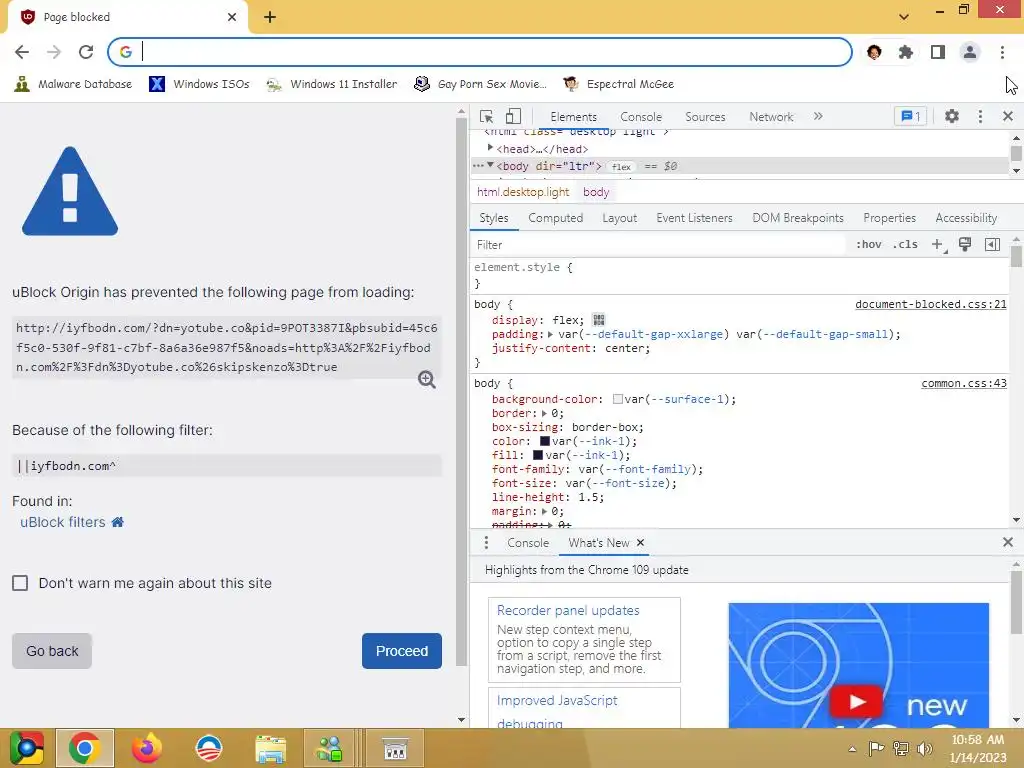This screenshot has width=1024, height=768.
Task: Check Don't warn me again checkbox
Action: 20,583
